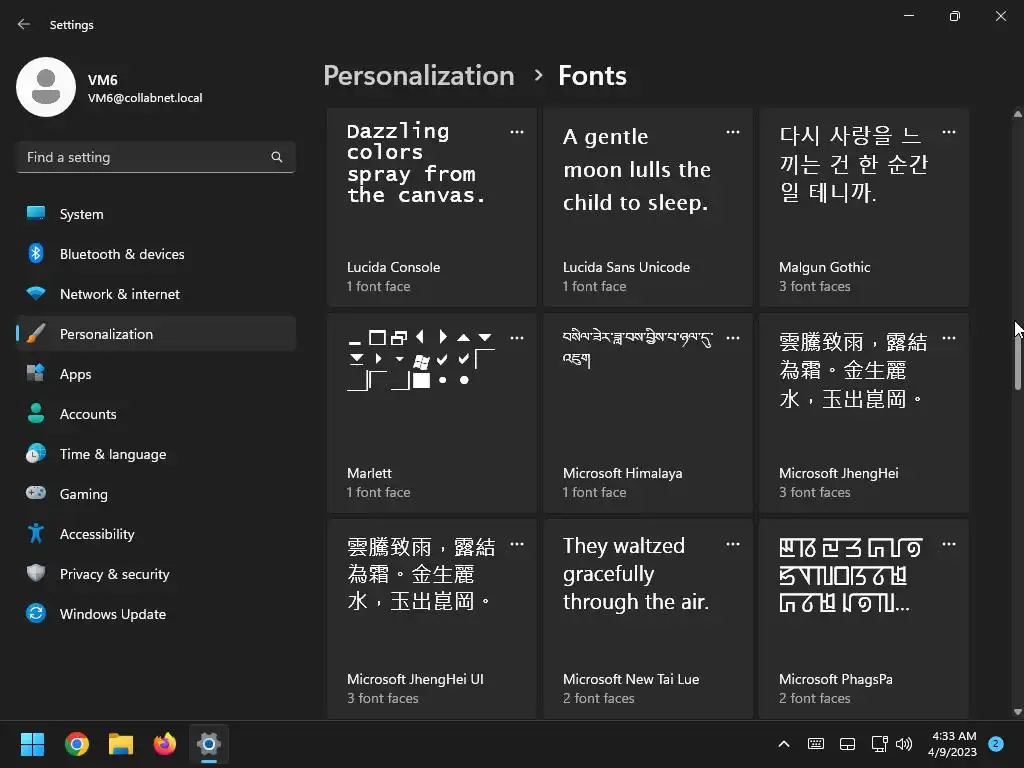Image resolution: width=1024 pixels, height=768 pixels.
Task: Select the Accessibility figure icon
Action: [x=36, y=534]
